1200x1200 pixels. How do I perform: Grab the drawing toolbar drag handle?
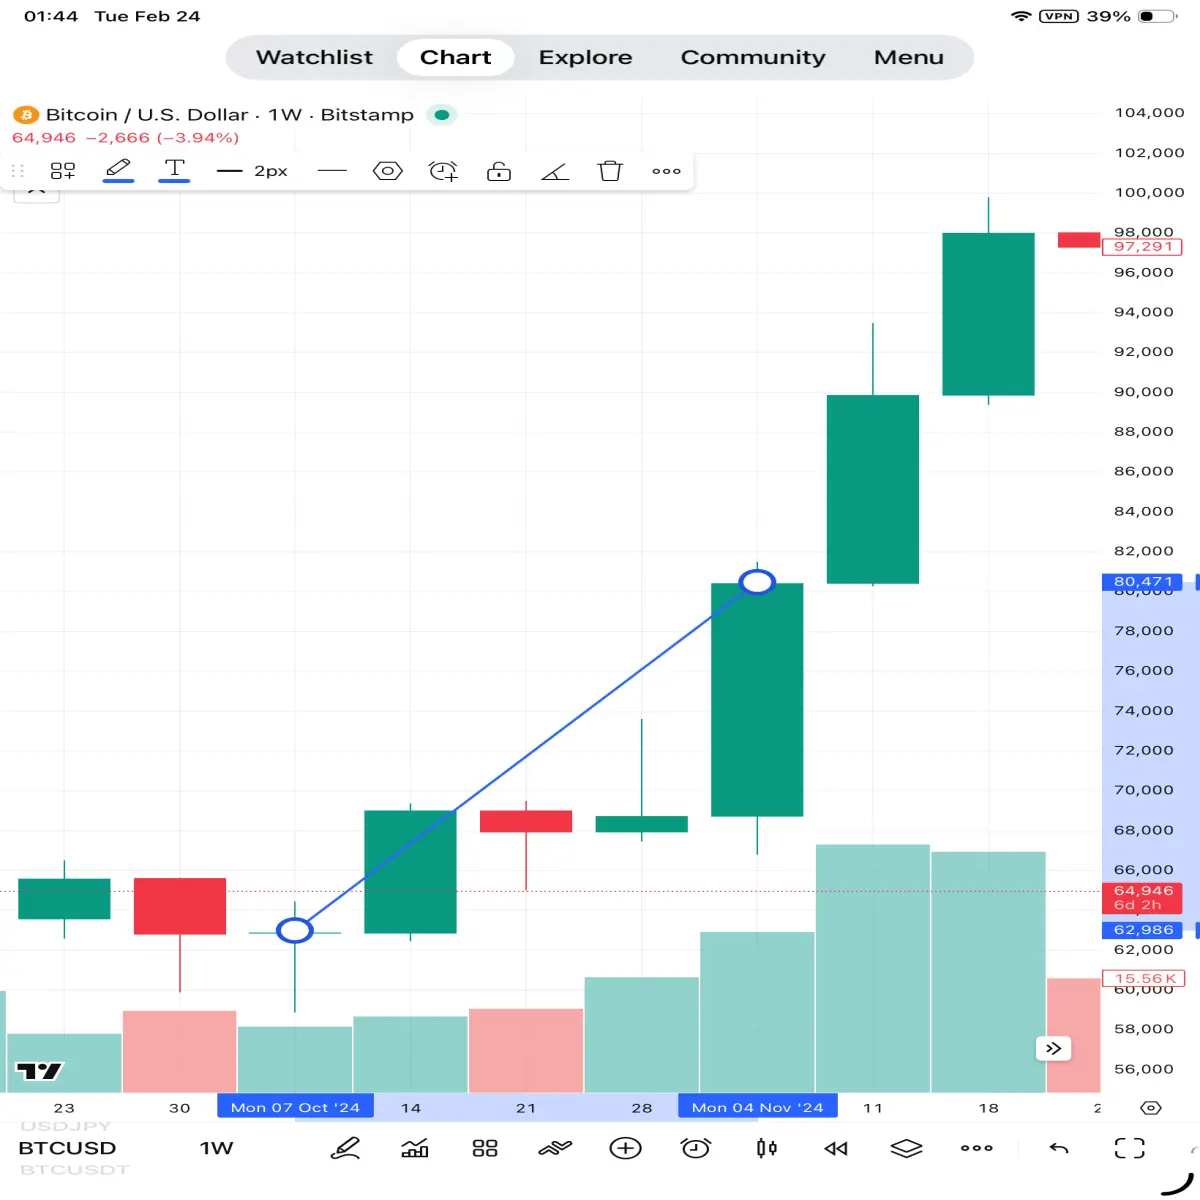click(x=18, y=171)
